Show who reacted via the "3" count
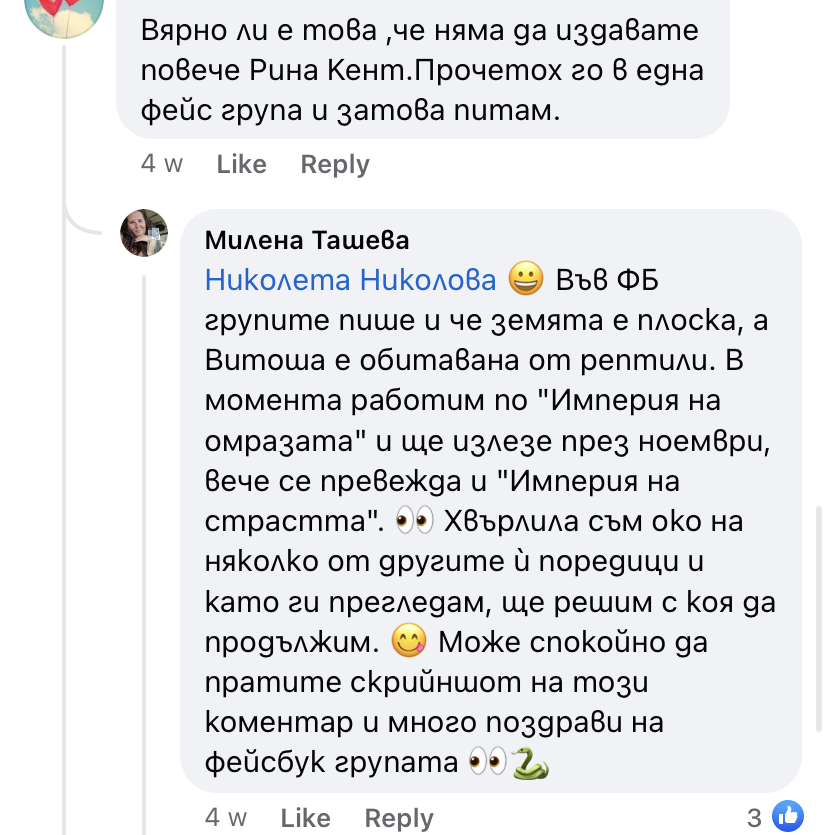828x835 pixels. 754,816
